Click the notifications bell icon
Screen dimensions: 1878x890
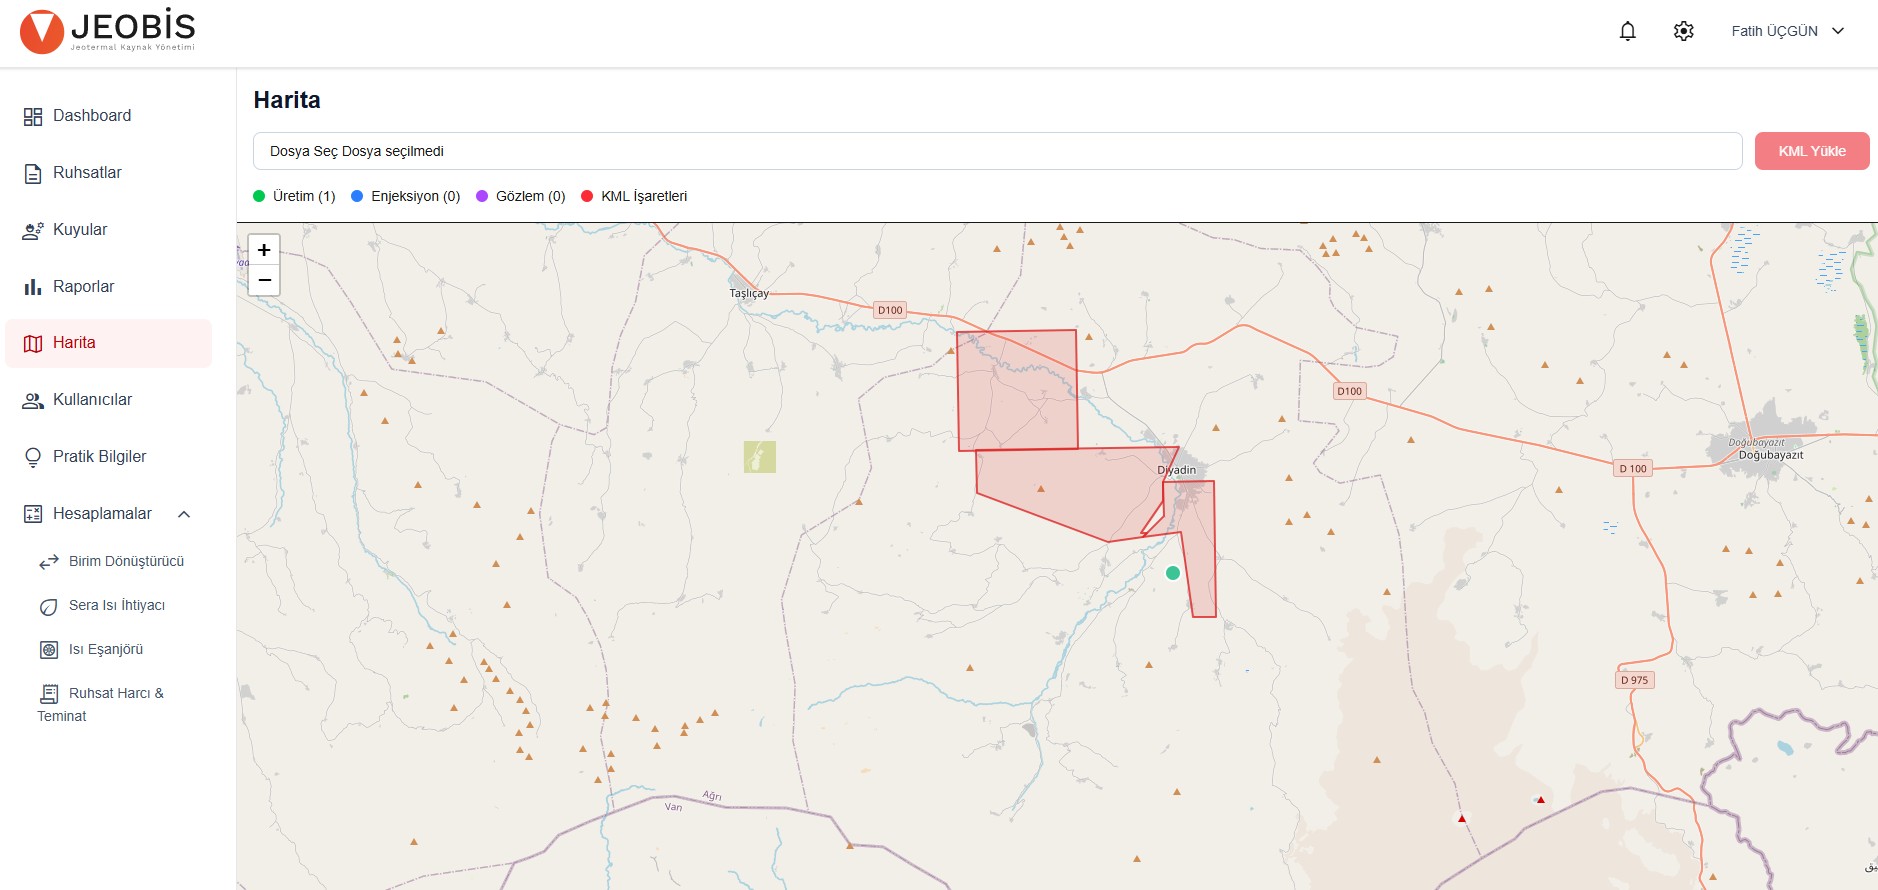(1627, 32)
